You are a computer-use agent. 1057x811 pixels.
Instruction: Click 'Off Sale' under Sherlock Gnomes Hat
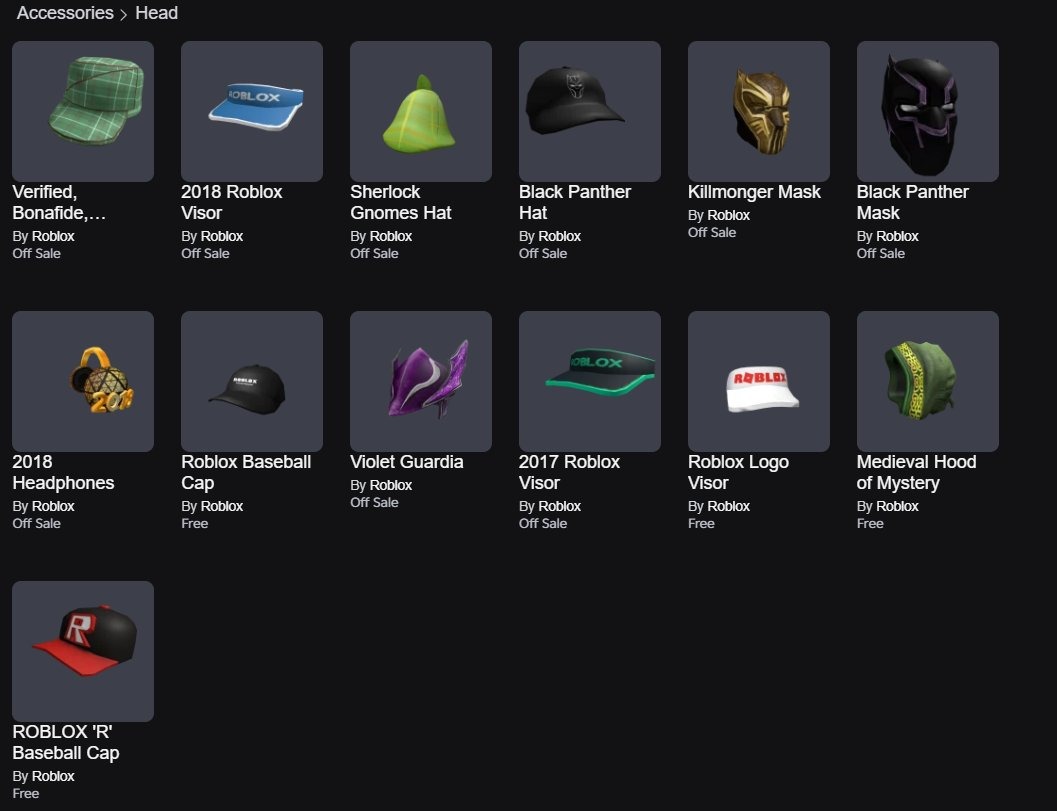[374, 253]
